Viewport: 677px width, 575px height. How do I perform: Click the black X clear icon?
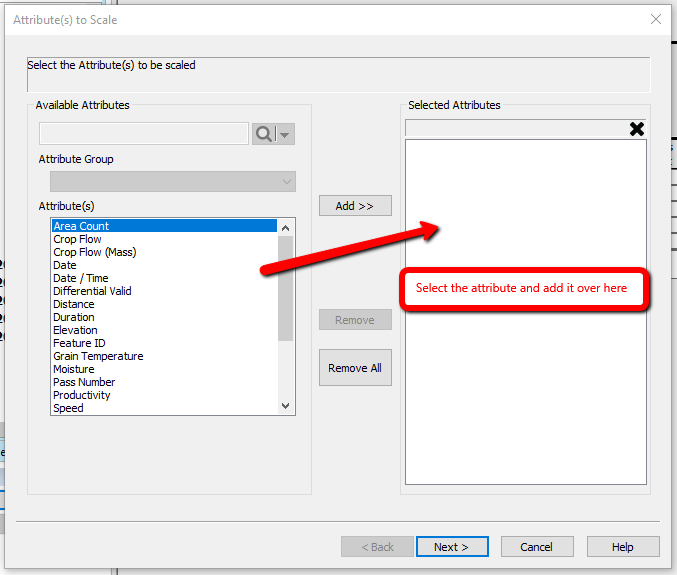637,129
